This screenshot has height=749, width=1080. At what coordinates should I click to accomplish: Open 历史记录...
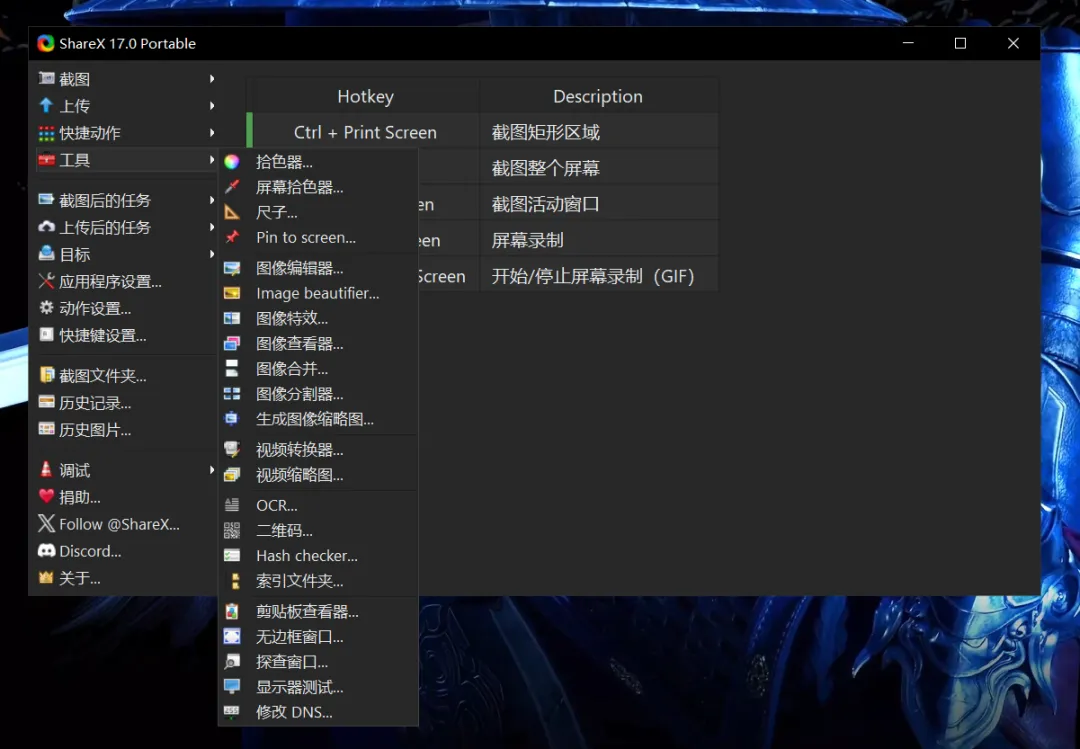[x=127, y=402]
